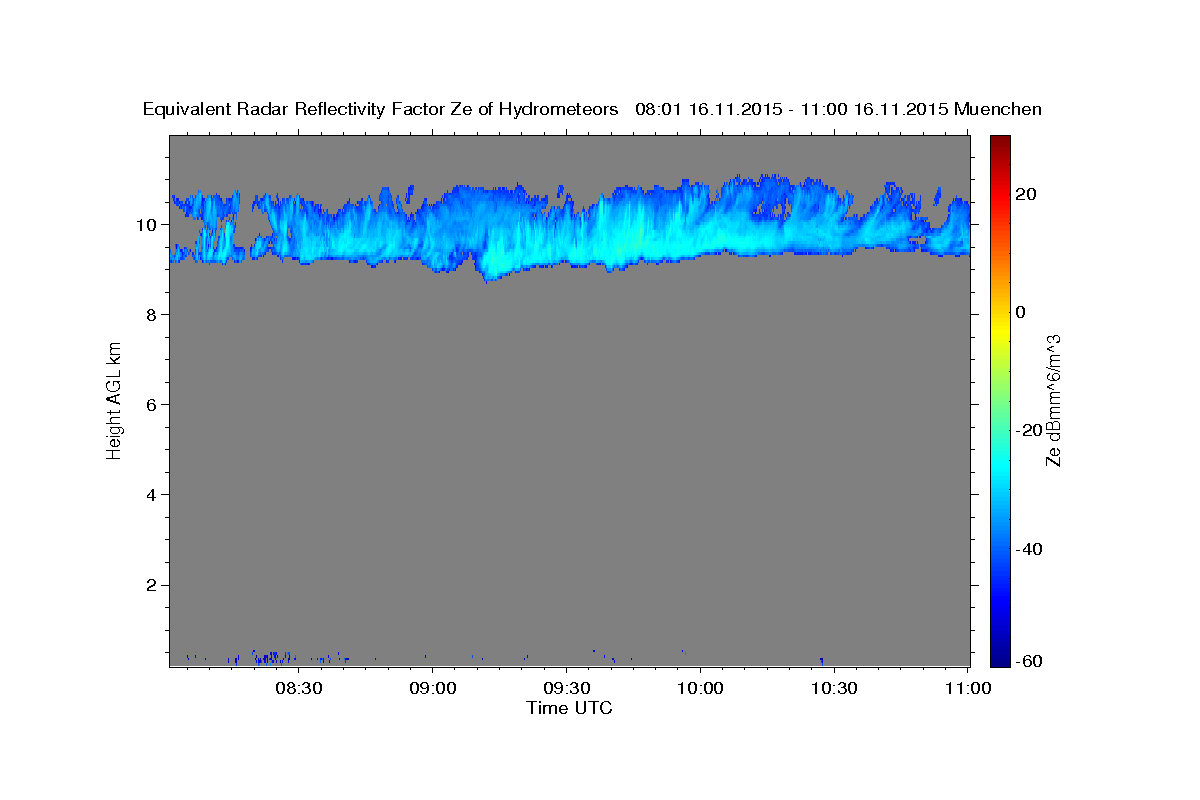Click the colorbar label '20'
The image size is (1200, 800).
(x=1026, y=194)
